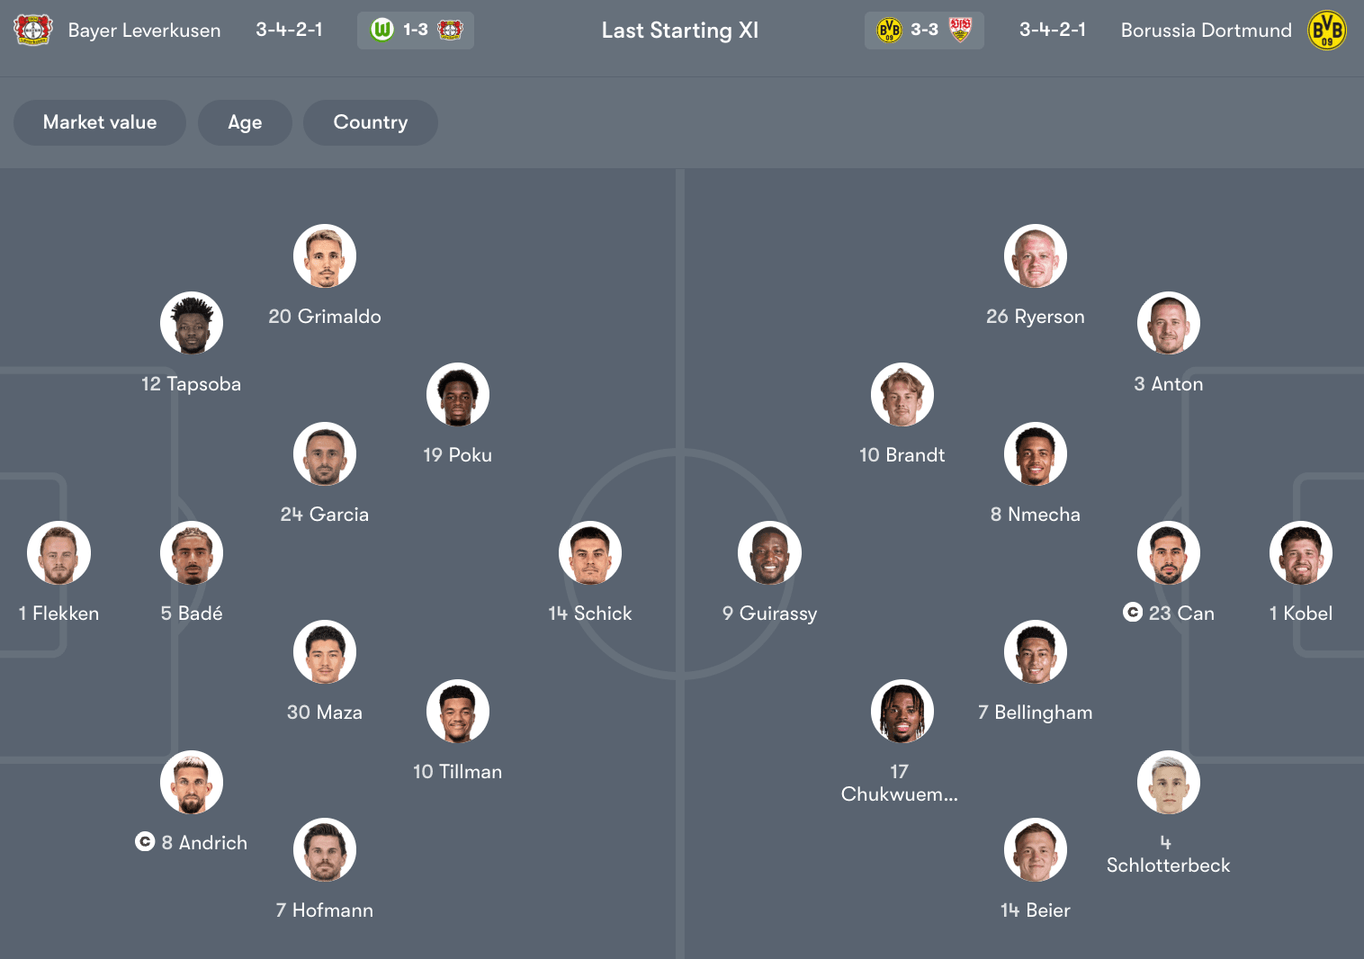Open the Wolfsburg 1-3 Leverkusen match result
Viewport: 1364px width, 959px height.
415,30
